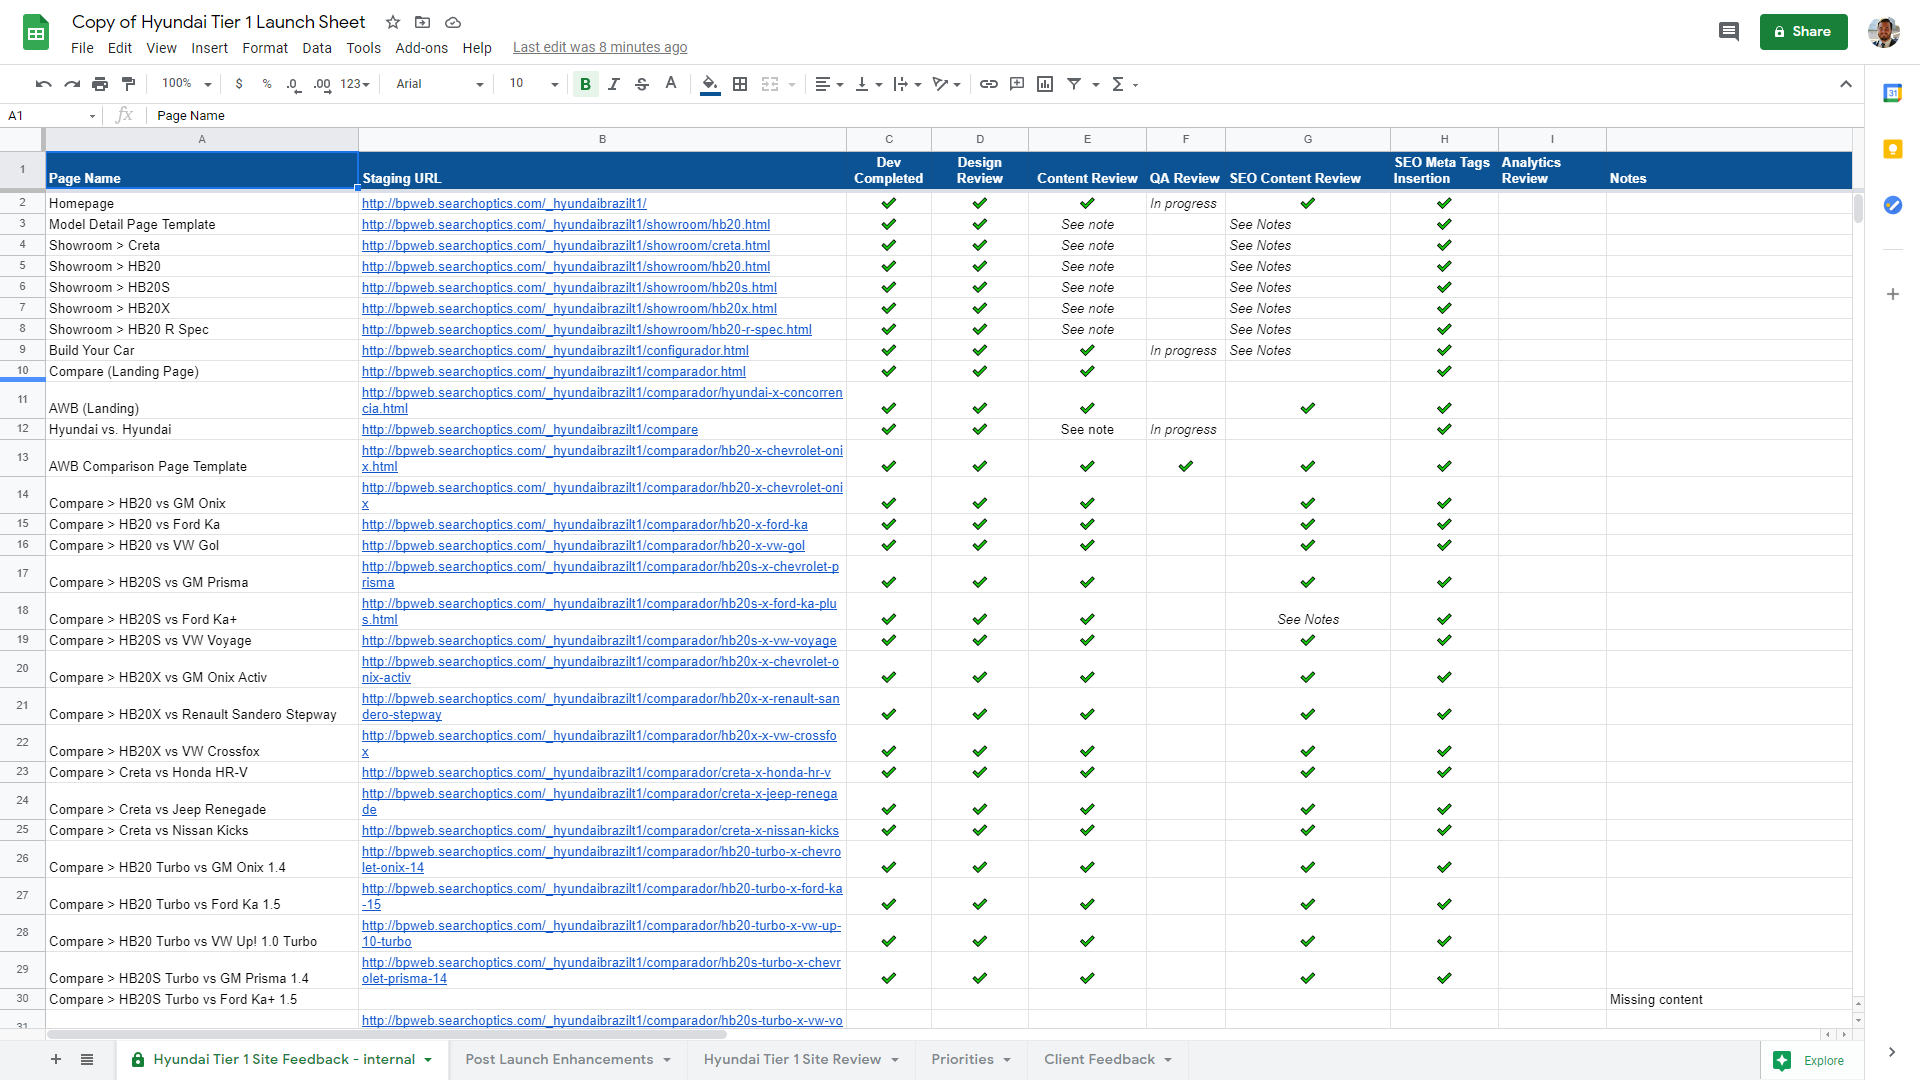
Task: Open the hb20-x-ford-ka comparador link
Action: 585,525
